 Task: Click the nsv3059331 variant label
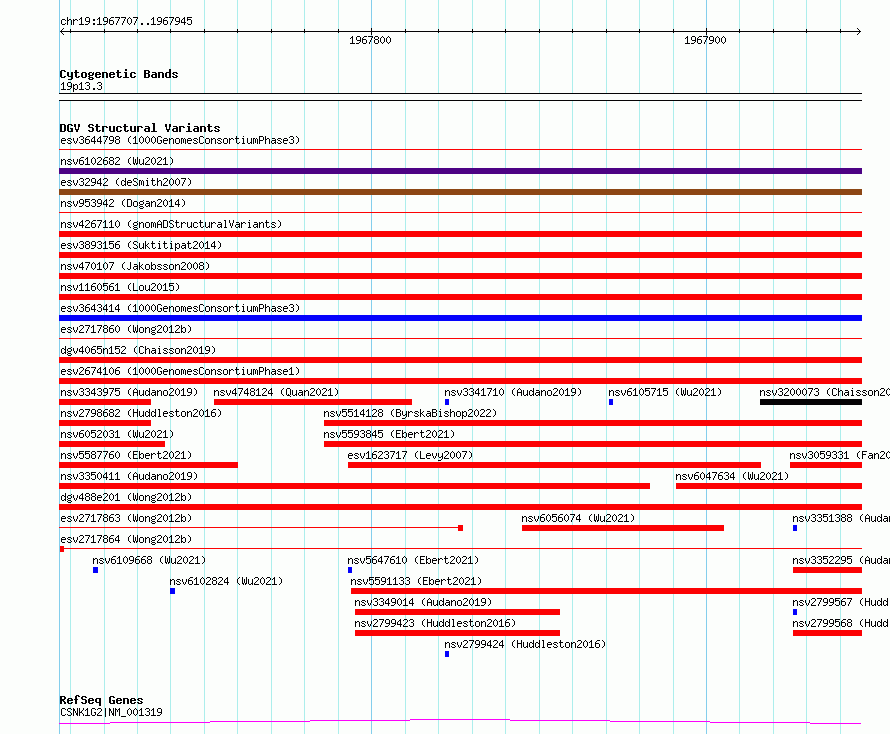[x=839, y=455]
